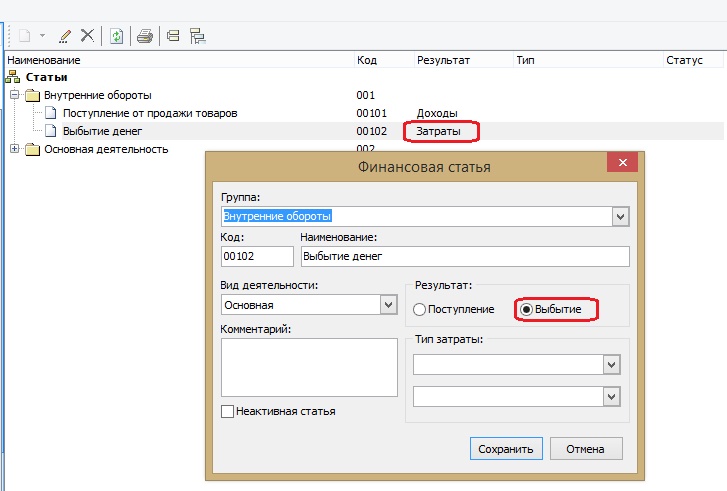Expand the first Тип затраты dropdown
727x491 pixels.
pos(612,365)
